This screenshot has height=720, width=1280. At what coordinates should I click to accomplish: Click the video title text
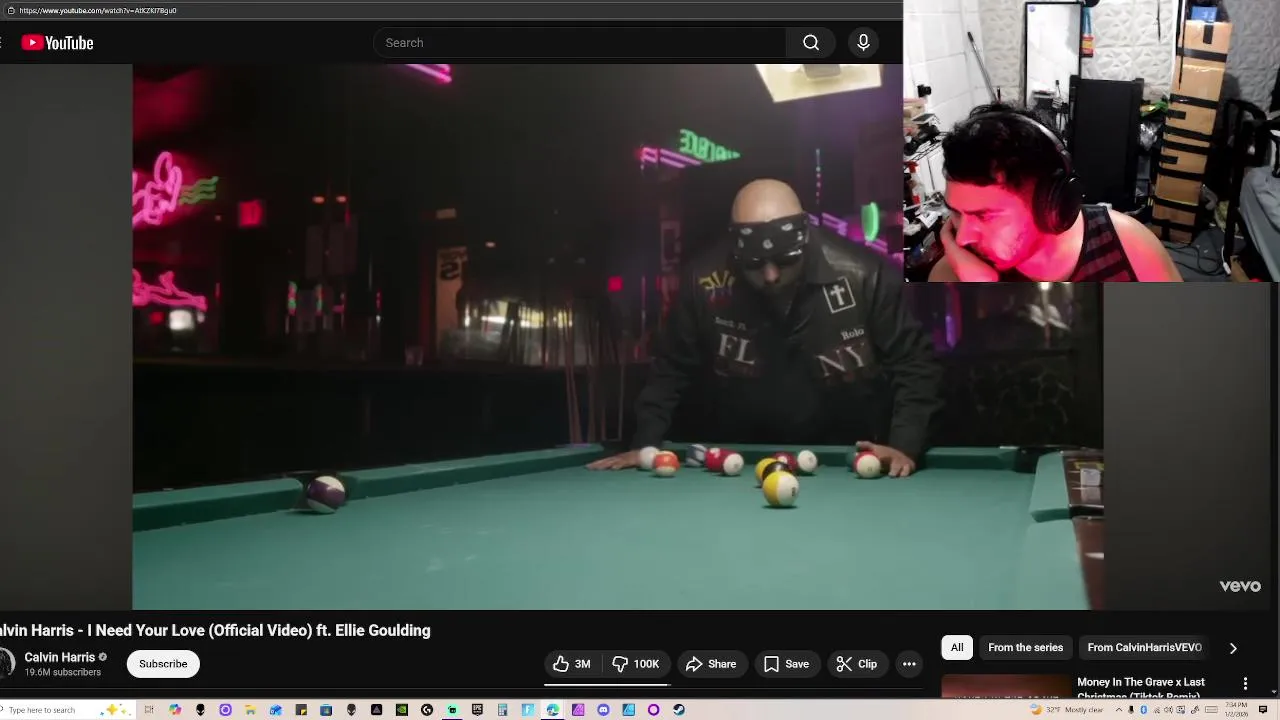pos(215,630)
